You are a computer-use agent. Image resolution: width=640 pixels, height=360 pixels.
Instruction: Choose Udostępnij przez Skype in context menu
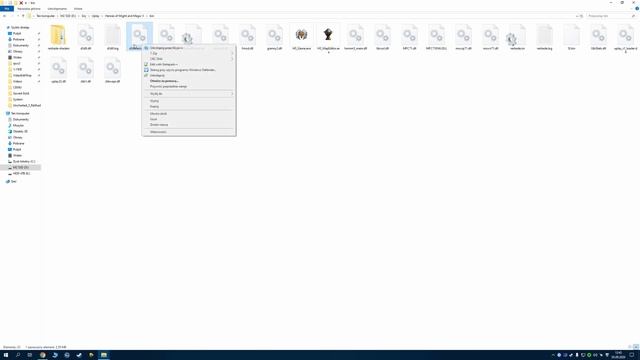(x=189, y=48)
